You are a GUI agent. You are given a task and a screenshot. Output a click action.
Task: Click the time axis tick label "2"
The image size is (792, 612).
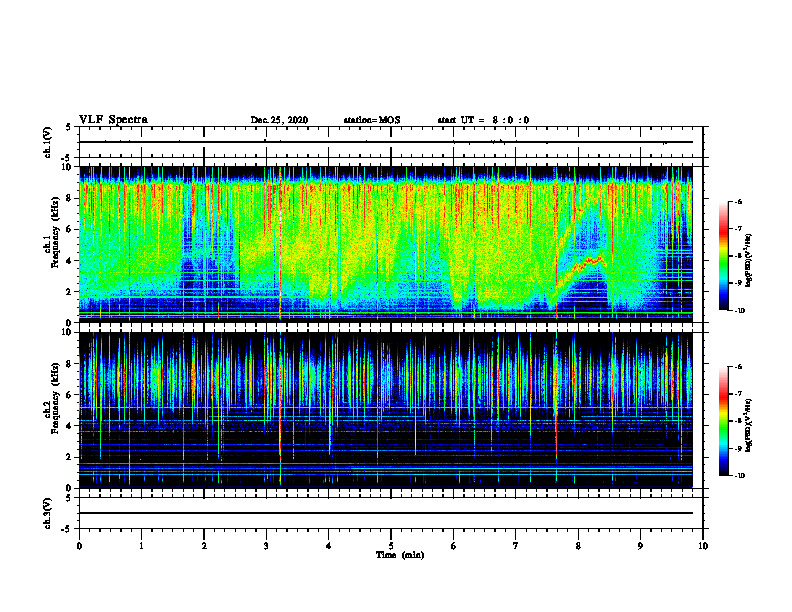tap(204, 546)
